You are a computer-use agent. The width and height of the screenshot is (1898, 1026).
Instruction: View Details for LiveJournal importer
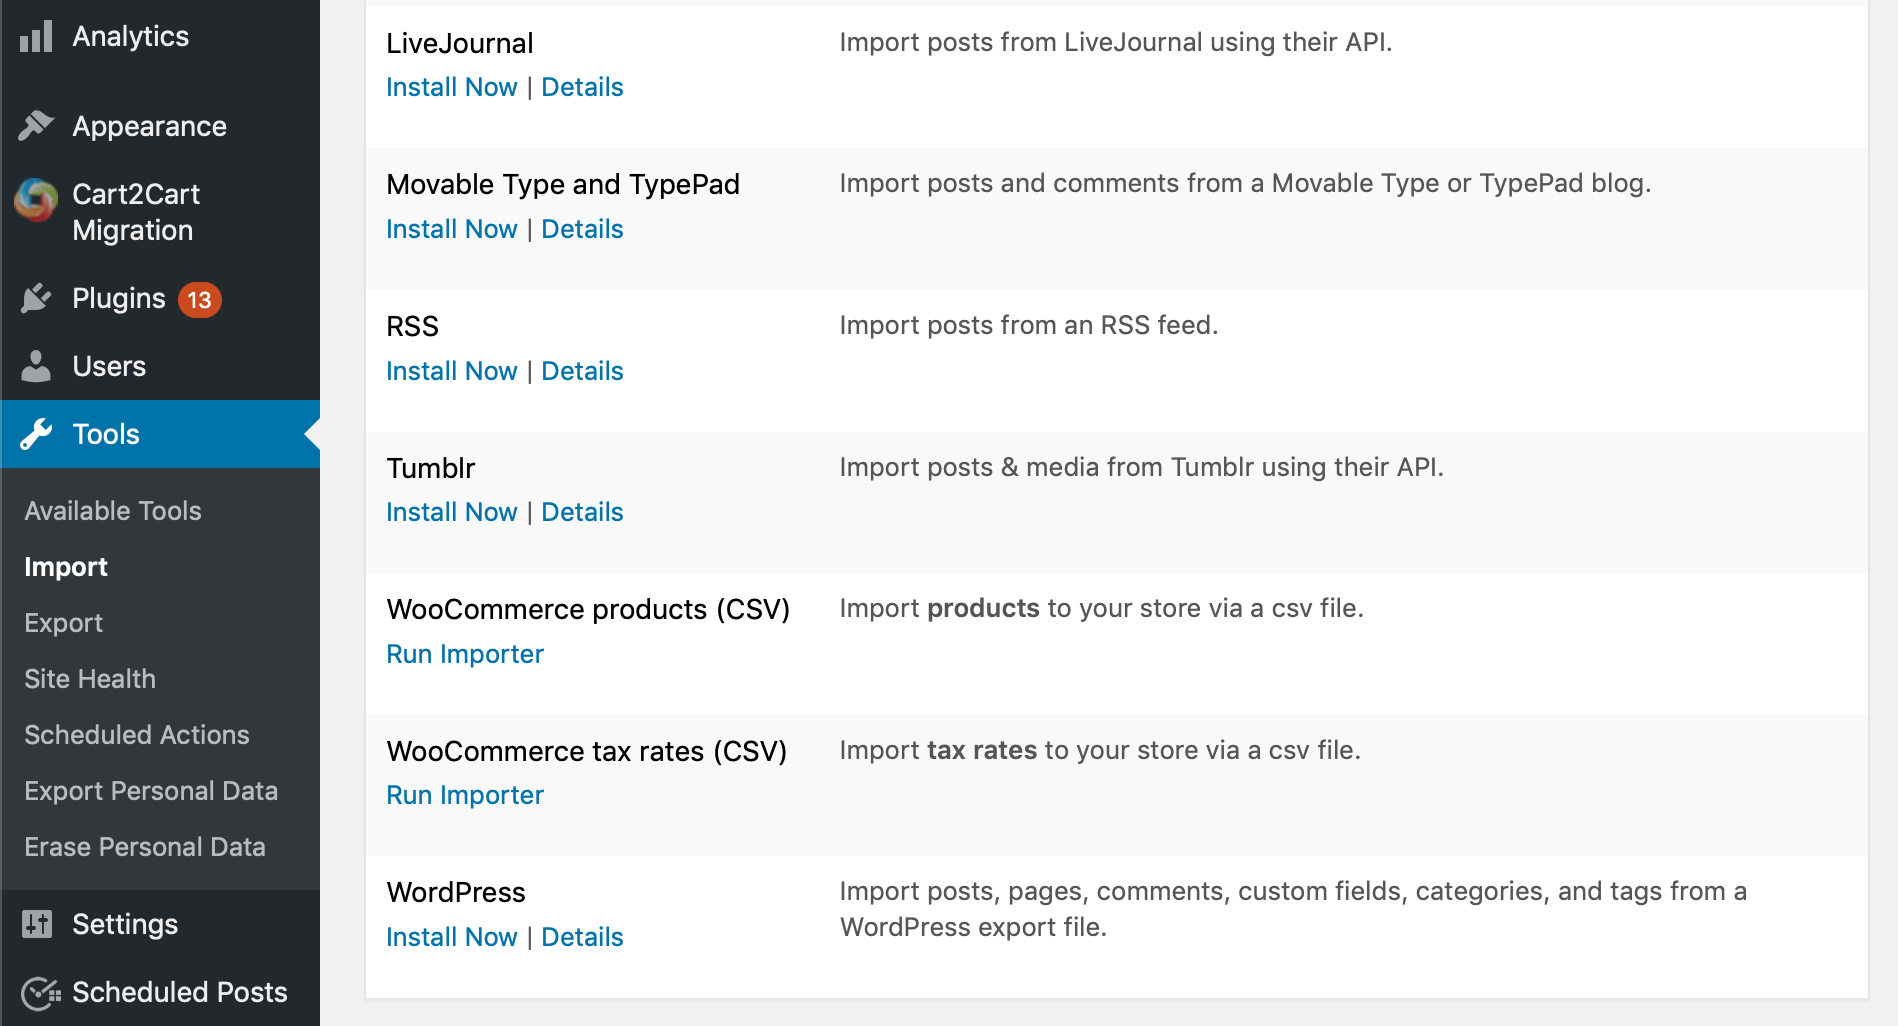[582, 87]
